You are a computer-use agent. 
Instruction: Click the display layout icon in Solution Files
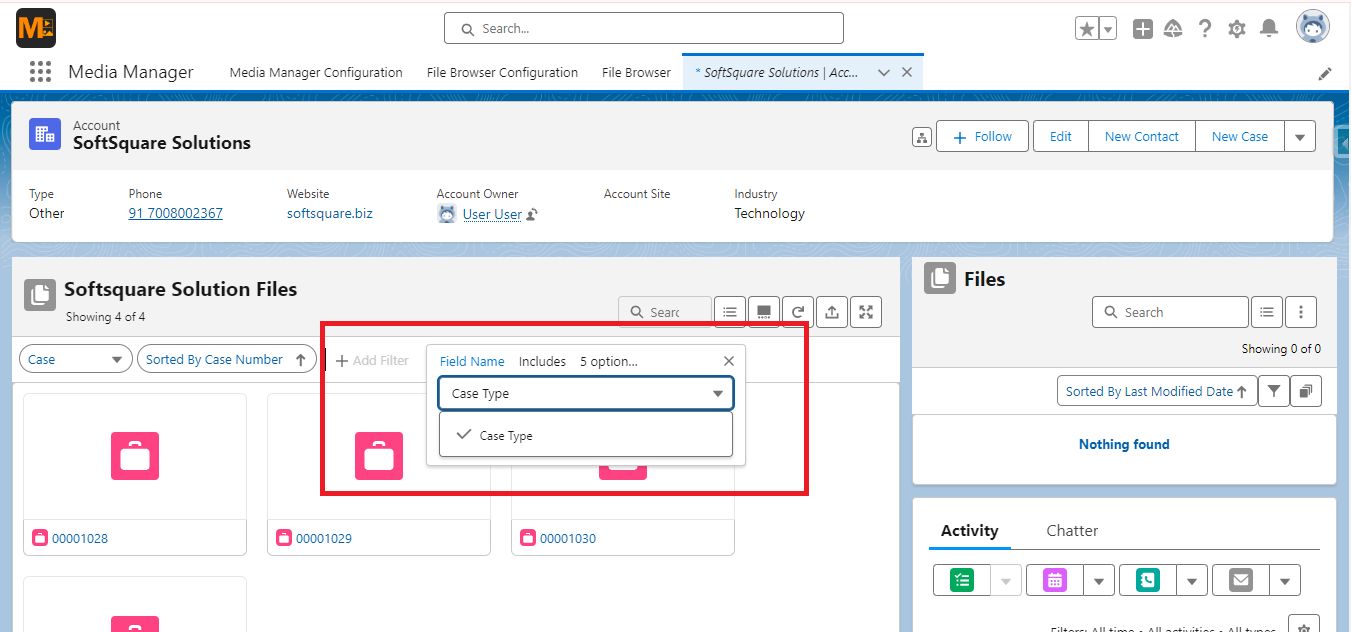click(764, 312)
